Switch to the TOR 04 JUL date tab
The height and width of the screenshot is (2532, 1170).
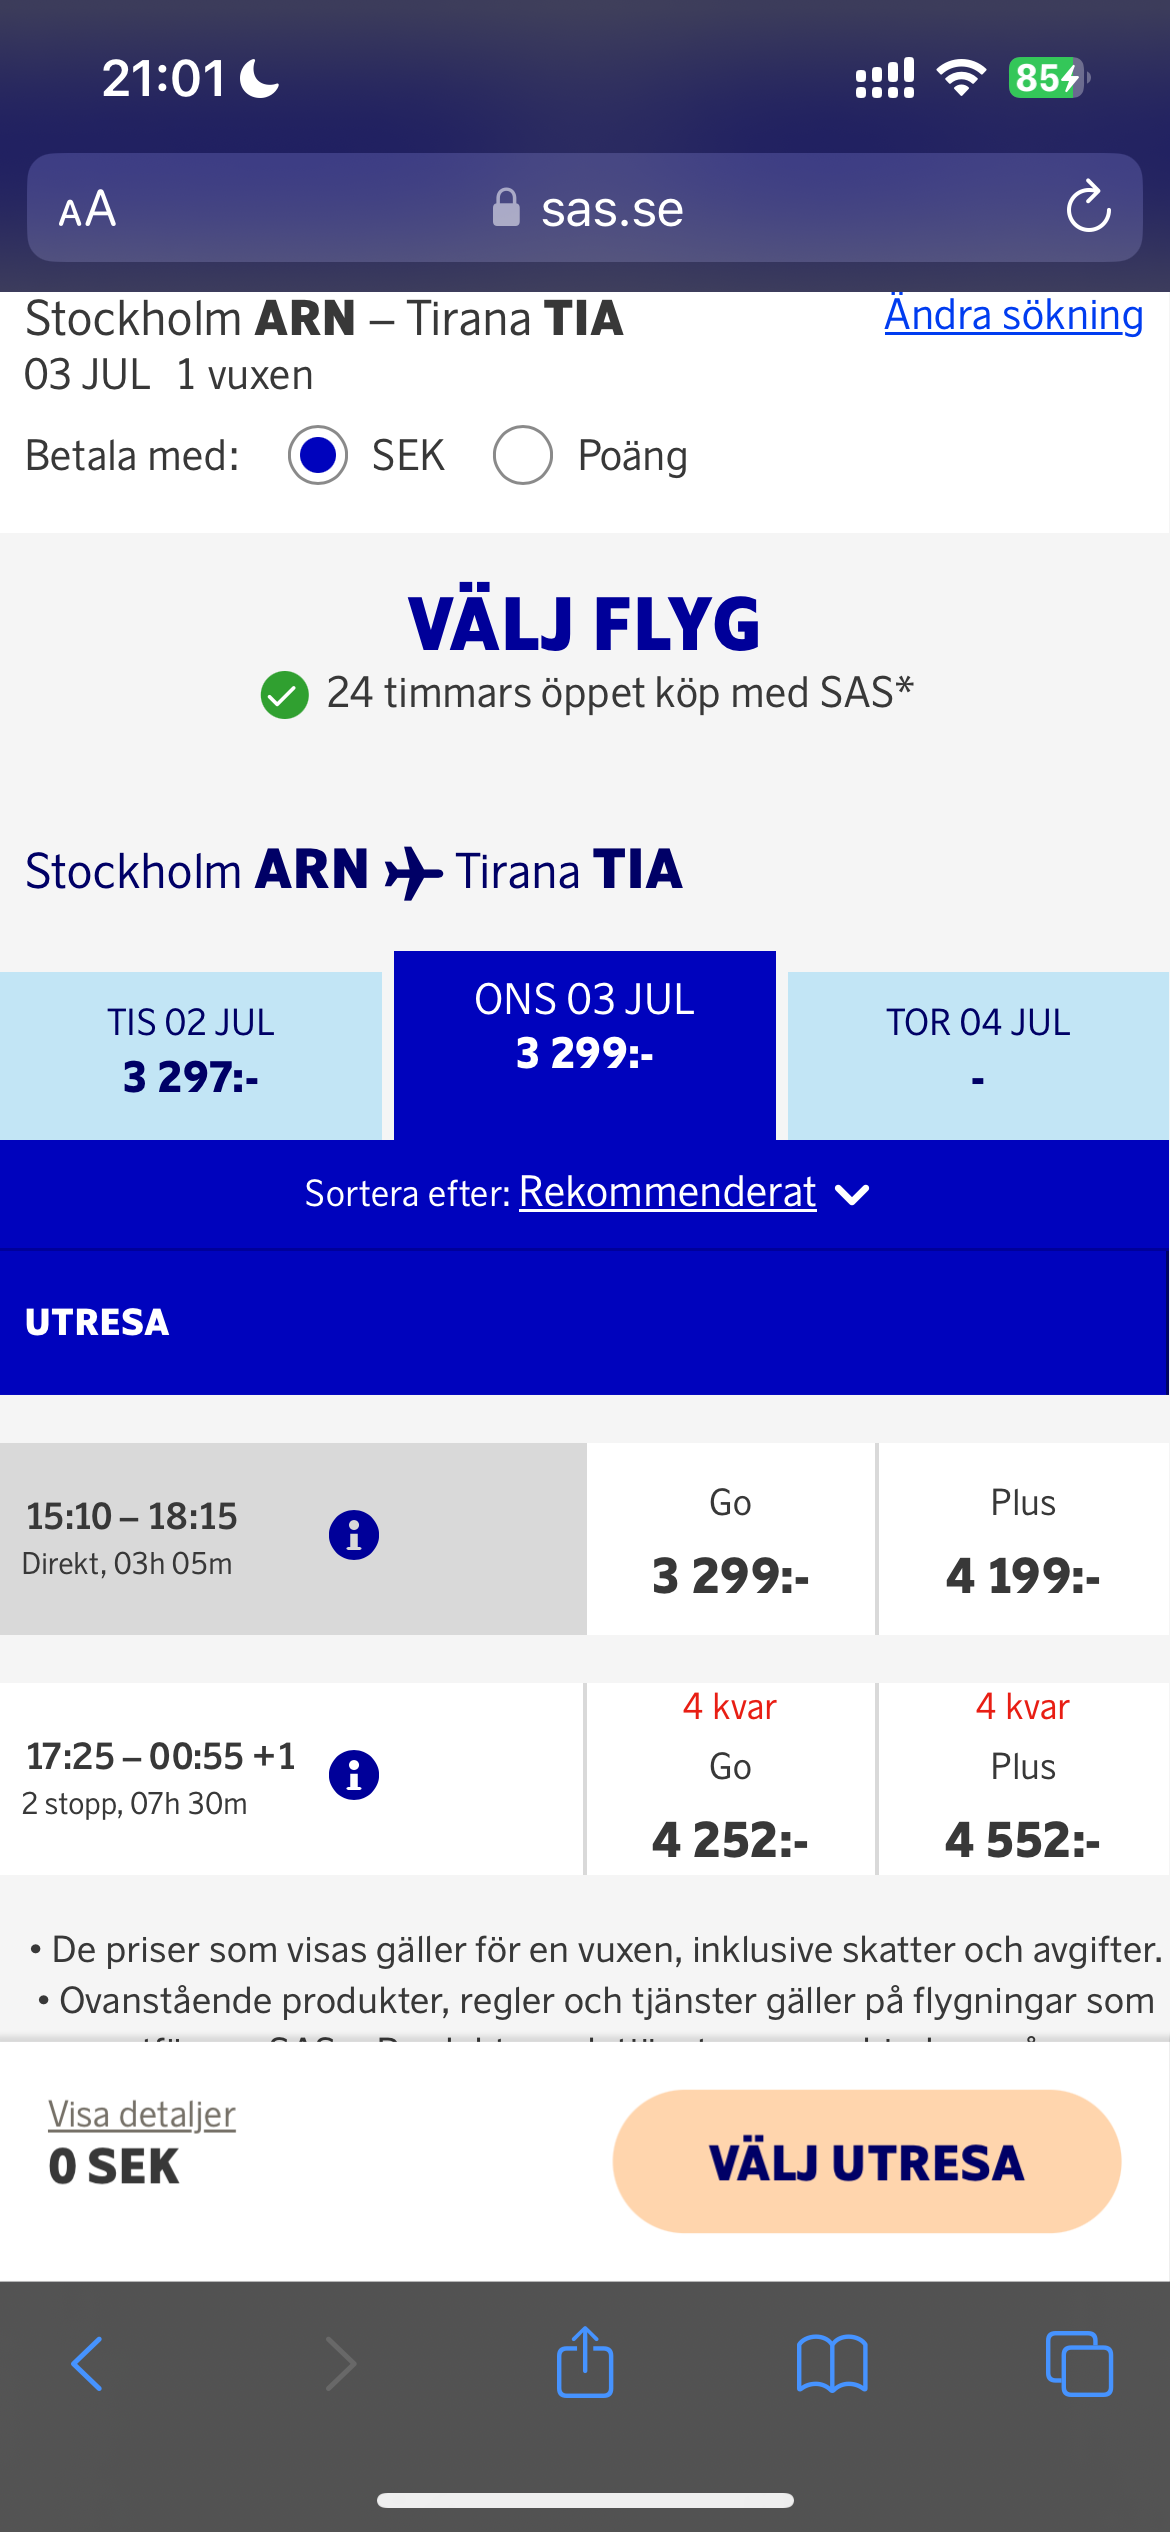pos(978,1052)
